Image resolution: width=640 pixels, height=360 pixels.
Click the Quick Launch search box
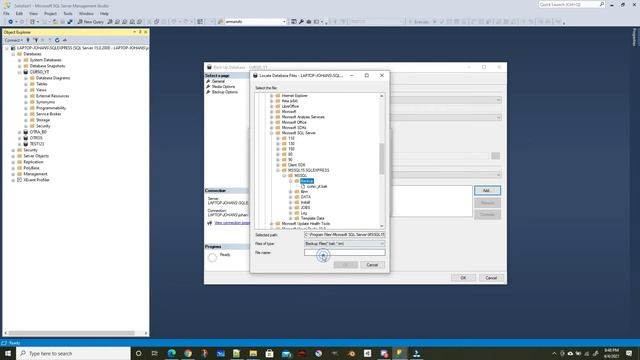click(571, 4)
